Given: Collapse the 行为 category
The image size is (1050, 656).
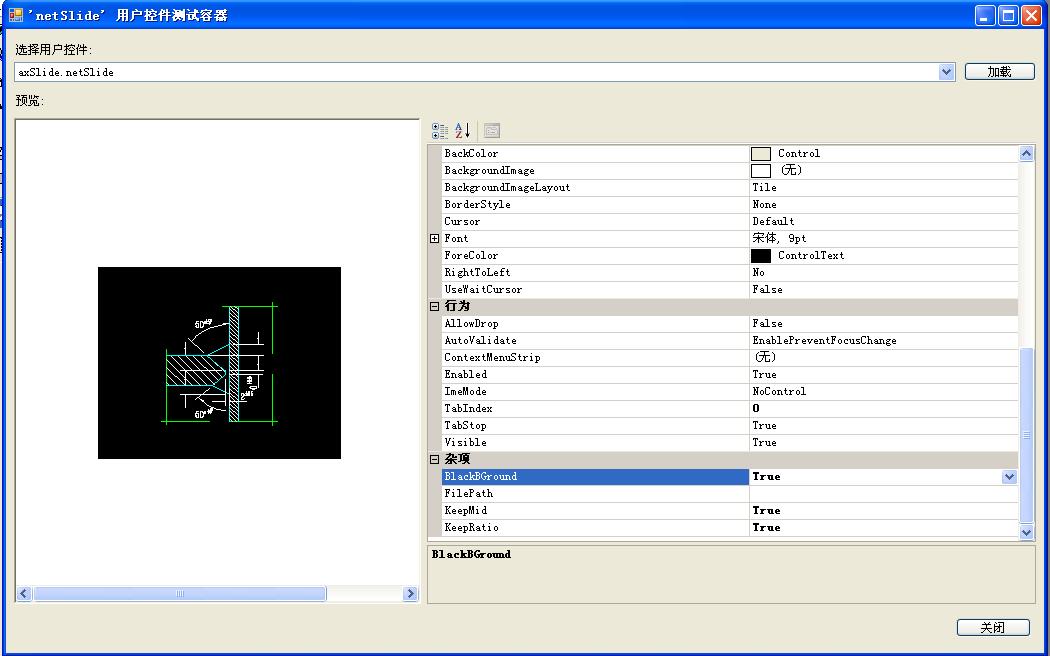Looking at the screenshot, I should (x=435, y=307).
